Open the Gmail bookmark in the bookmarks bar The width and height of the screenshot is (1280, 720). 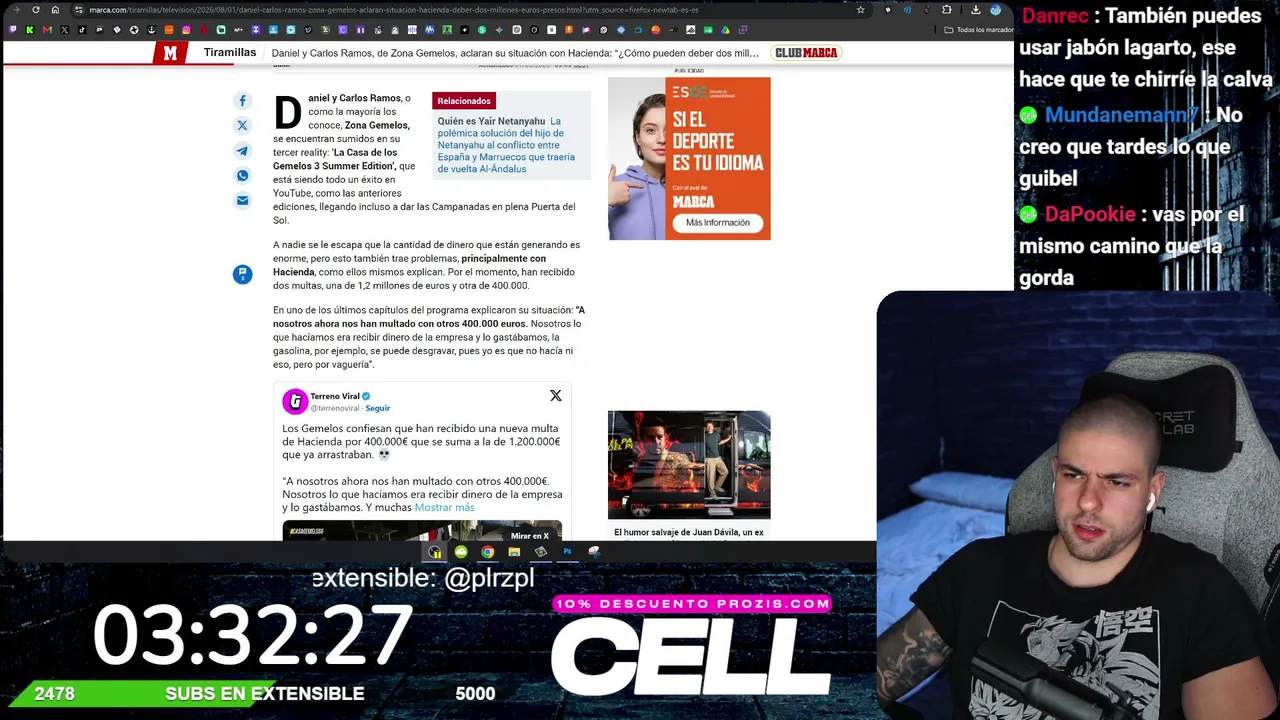(x=47, y=30)
